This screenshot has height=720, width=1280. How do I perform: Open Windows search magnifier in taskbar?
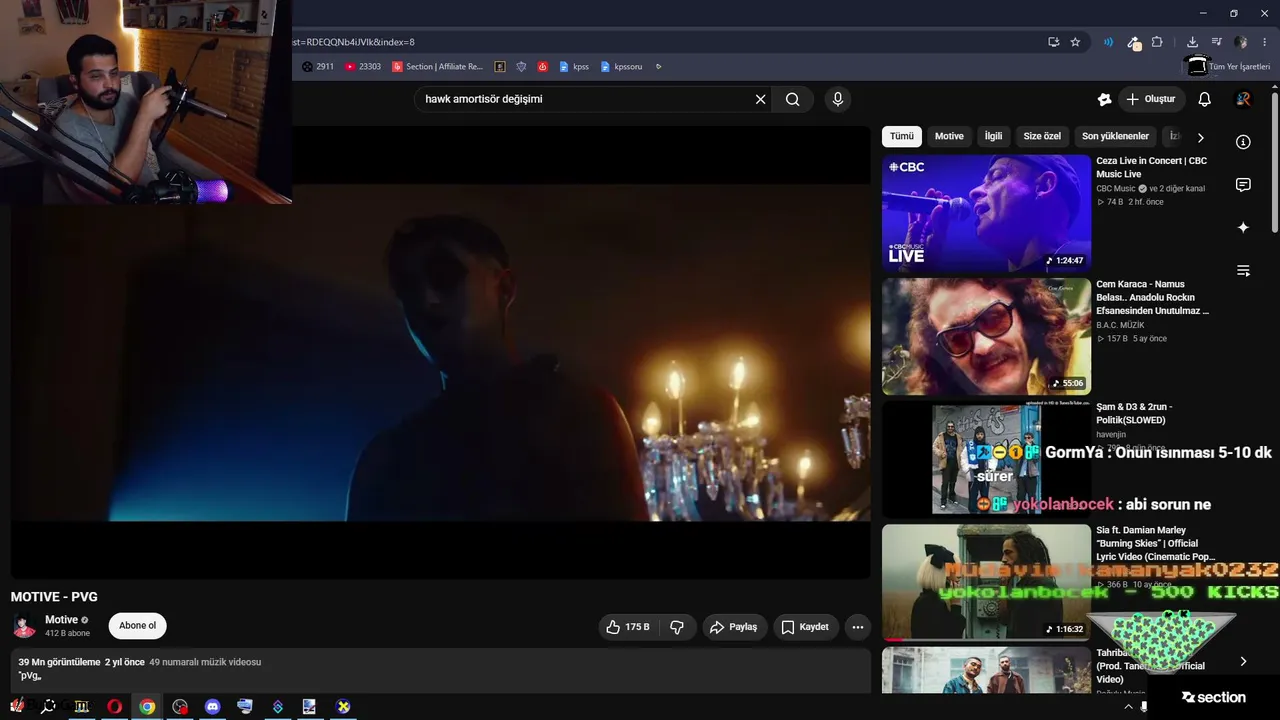coord(48,707)
